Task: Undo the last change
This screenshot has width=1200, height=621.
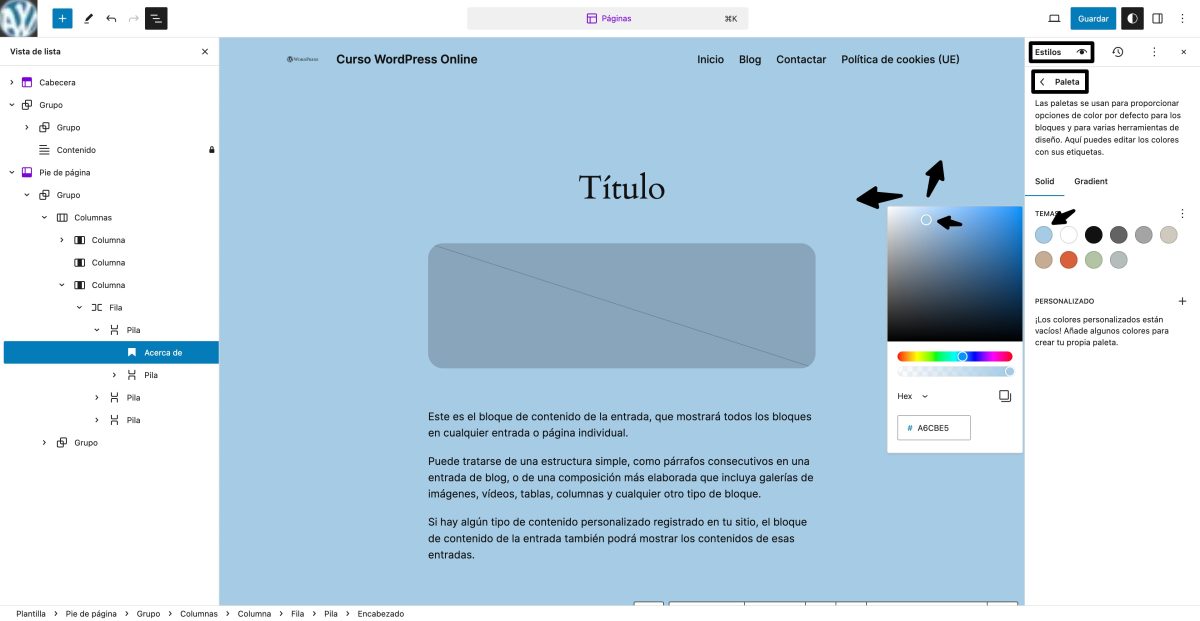Action: 110,18
